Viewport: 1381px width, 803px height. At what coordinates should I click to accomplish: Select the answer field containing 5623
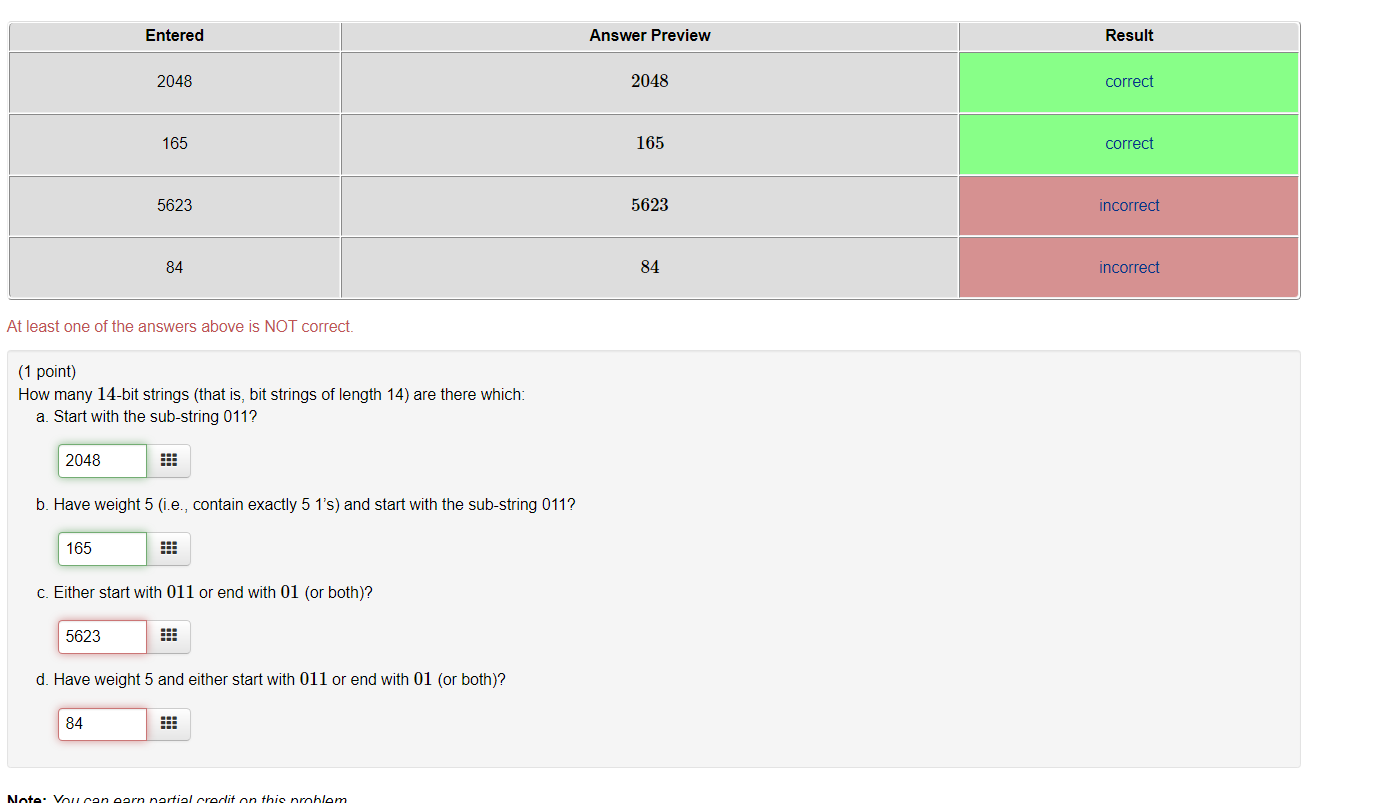(101, 636)
